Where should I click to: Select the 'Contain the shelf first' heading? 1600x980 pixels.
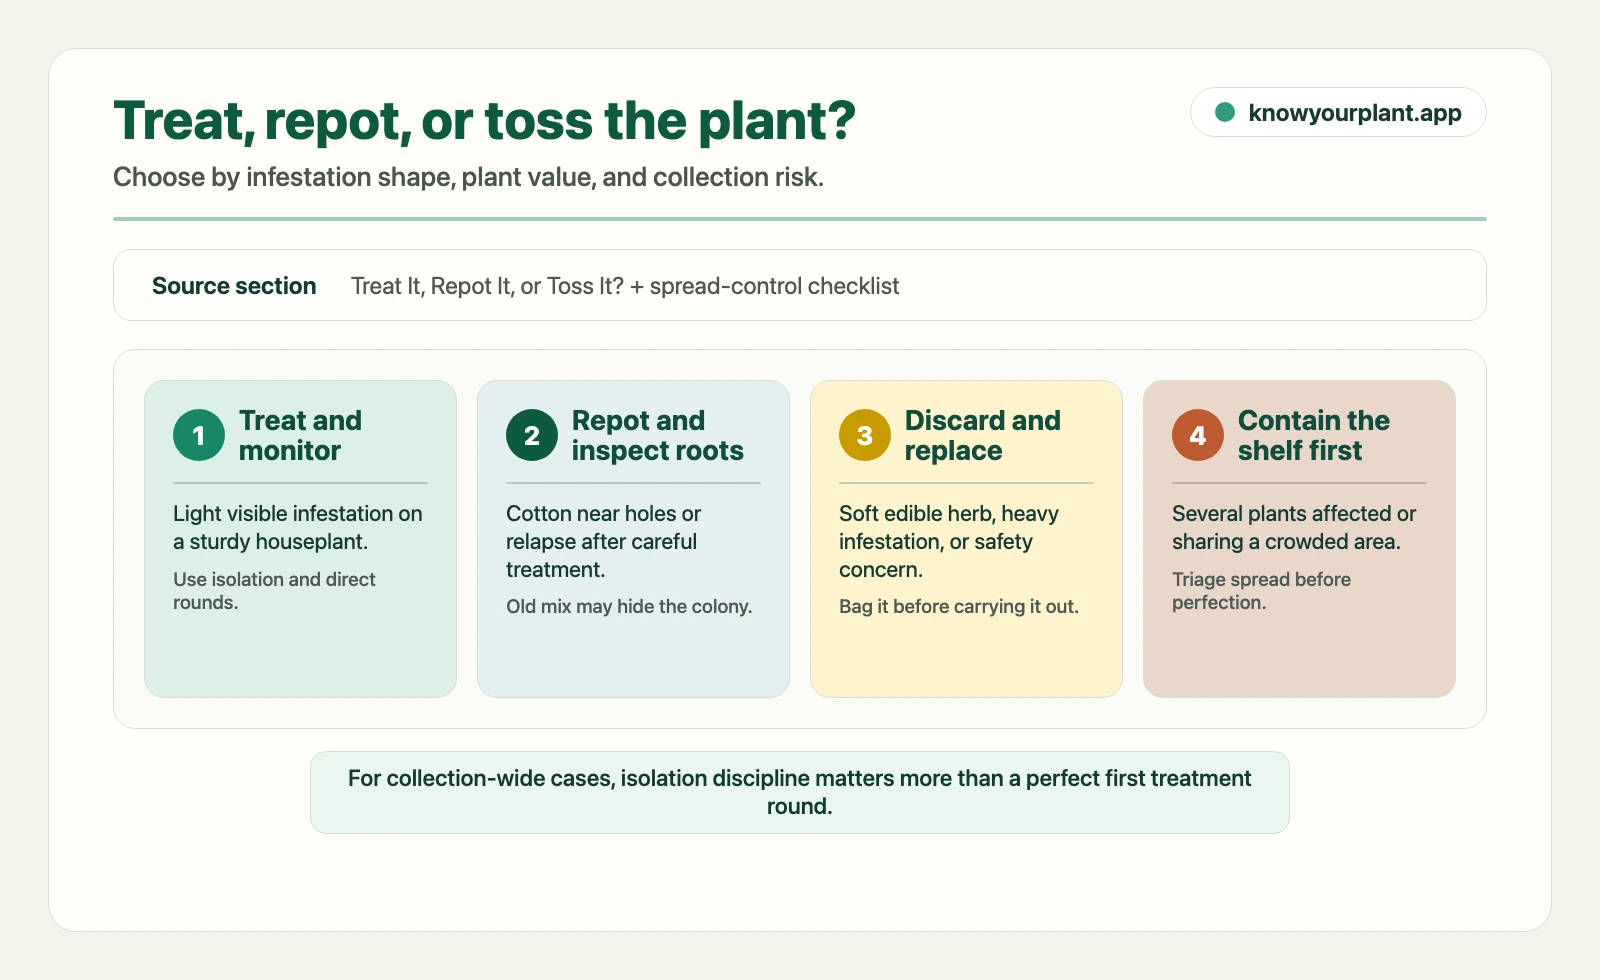tap(1313, 435)
